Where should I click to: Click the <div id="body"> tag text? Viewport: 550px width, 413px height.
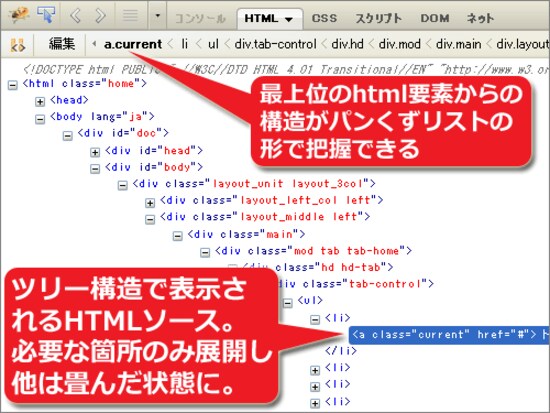tap(154, 167)
